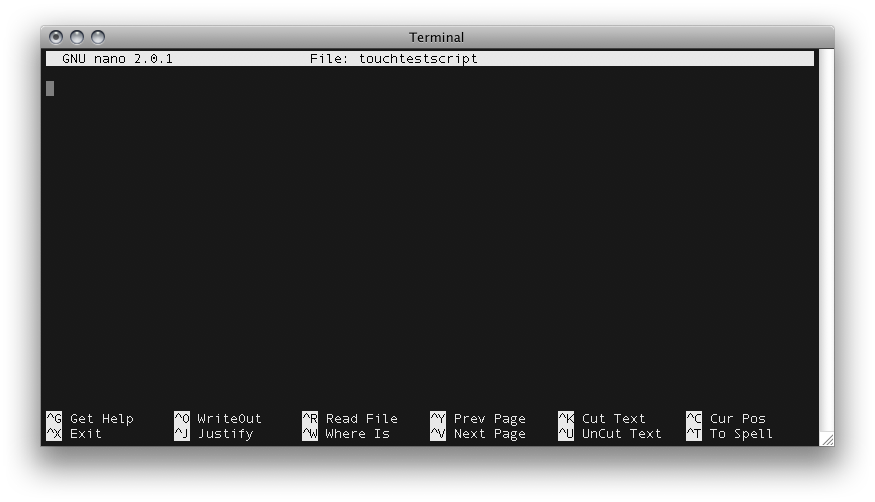Select the ^O WriteOut shortcut label
Viewport: 875px width, 502px height.
[x=218, y=418]
